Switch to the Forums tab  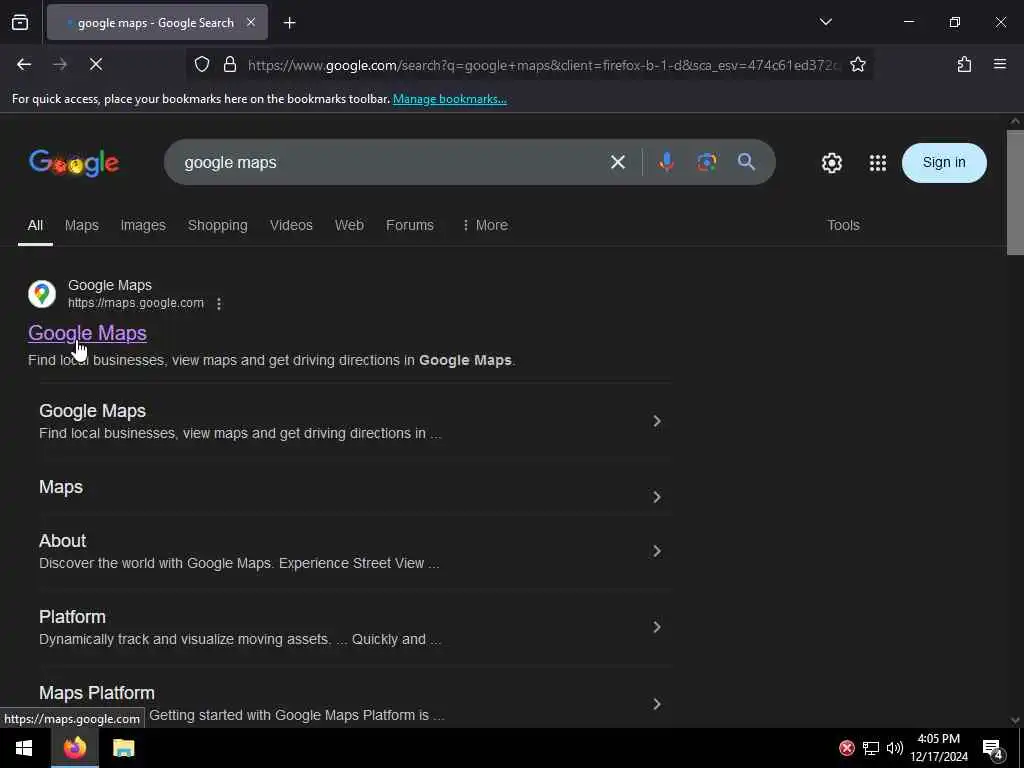(x=409, y=225)
